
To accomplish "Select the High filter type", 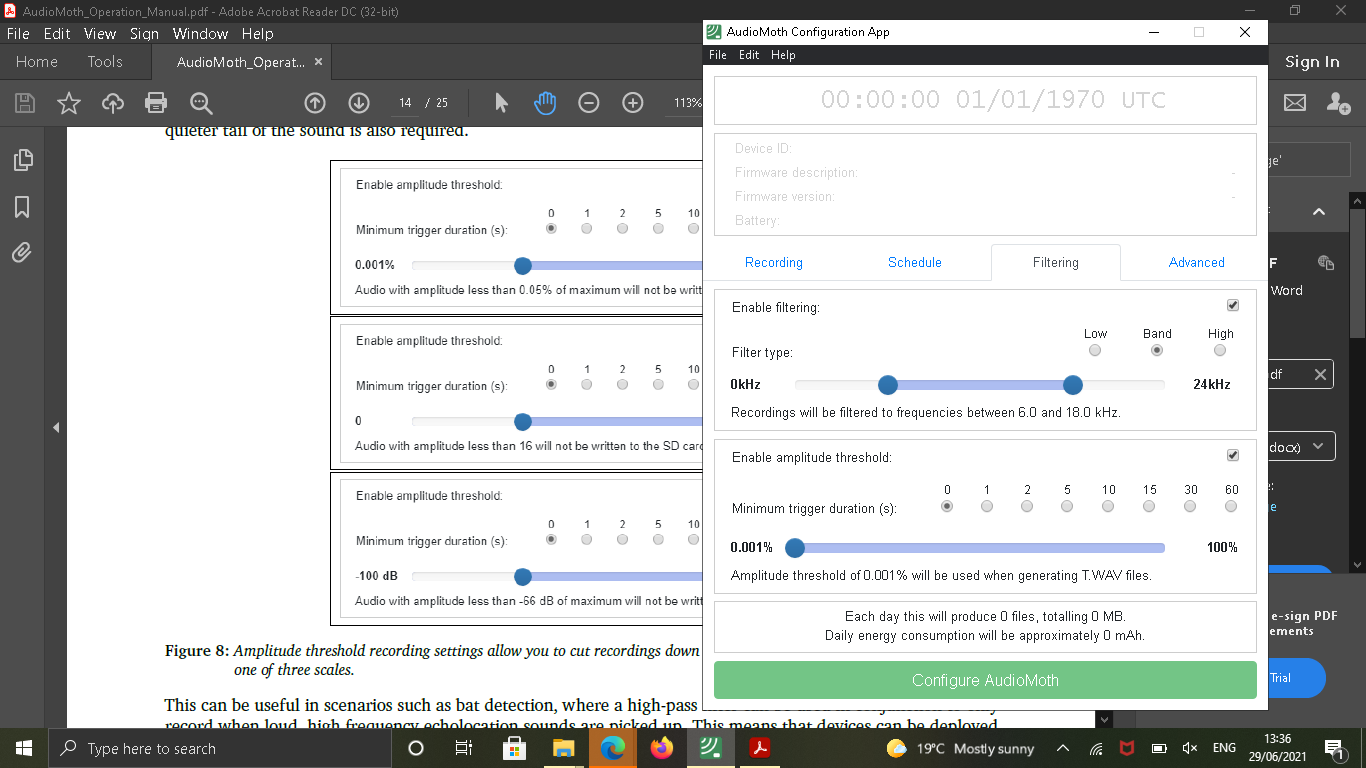I will [1220, 351].
